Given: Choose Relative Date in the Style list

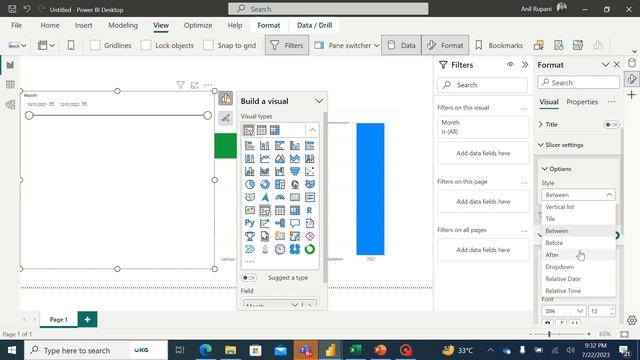Looking at the screenshot, I should [578, 279].
